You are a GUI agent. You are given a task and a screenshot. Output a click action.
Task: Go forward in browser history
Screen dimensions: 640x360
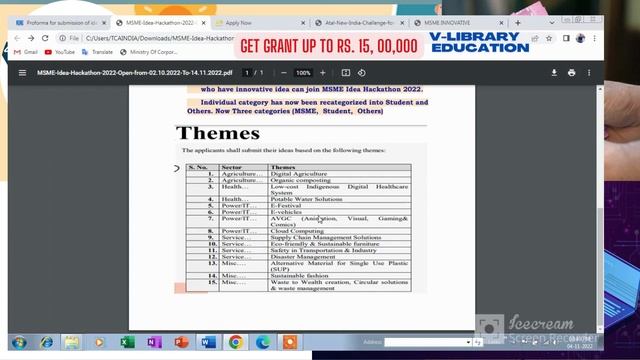(31, 38)
